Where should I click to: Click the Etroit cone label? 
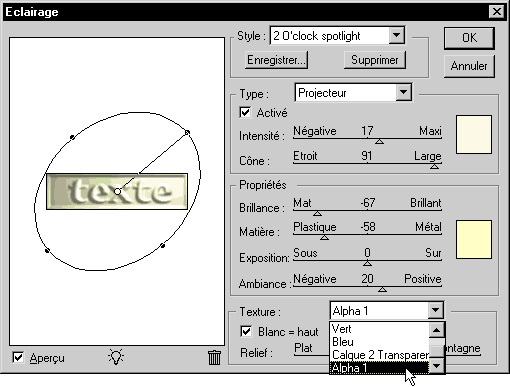click(305, 155)
